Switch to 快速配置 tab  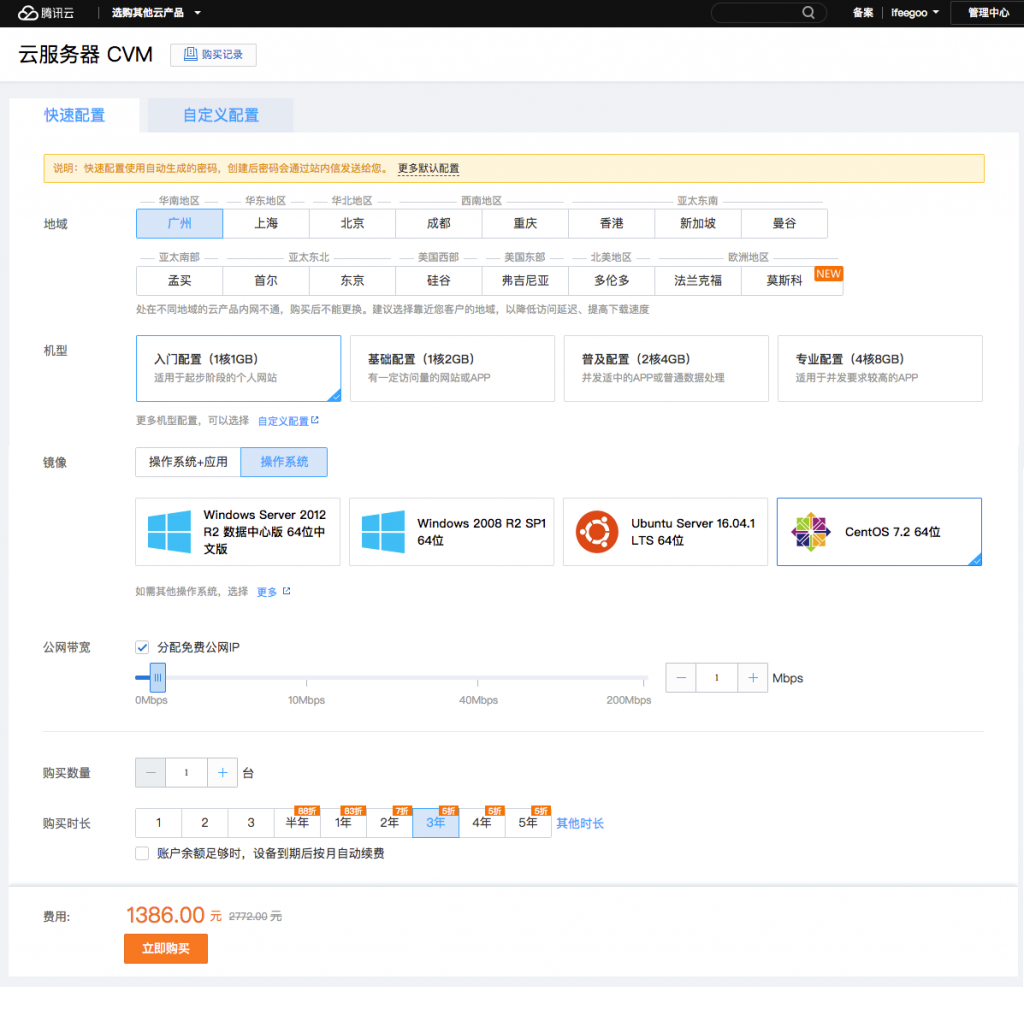point(74,116)
